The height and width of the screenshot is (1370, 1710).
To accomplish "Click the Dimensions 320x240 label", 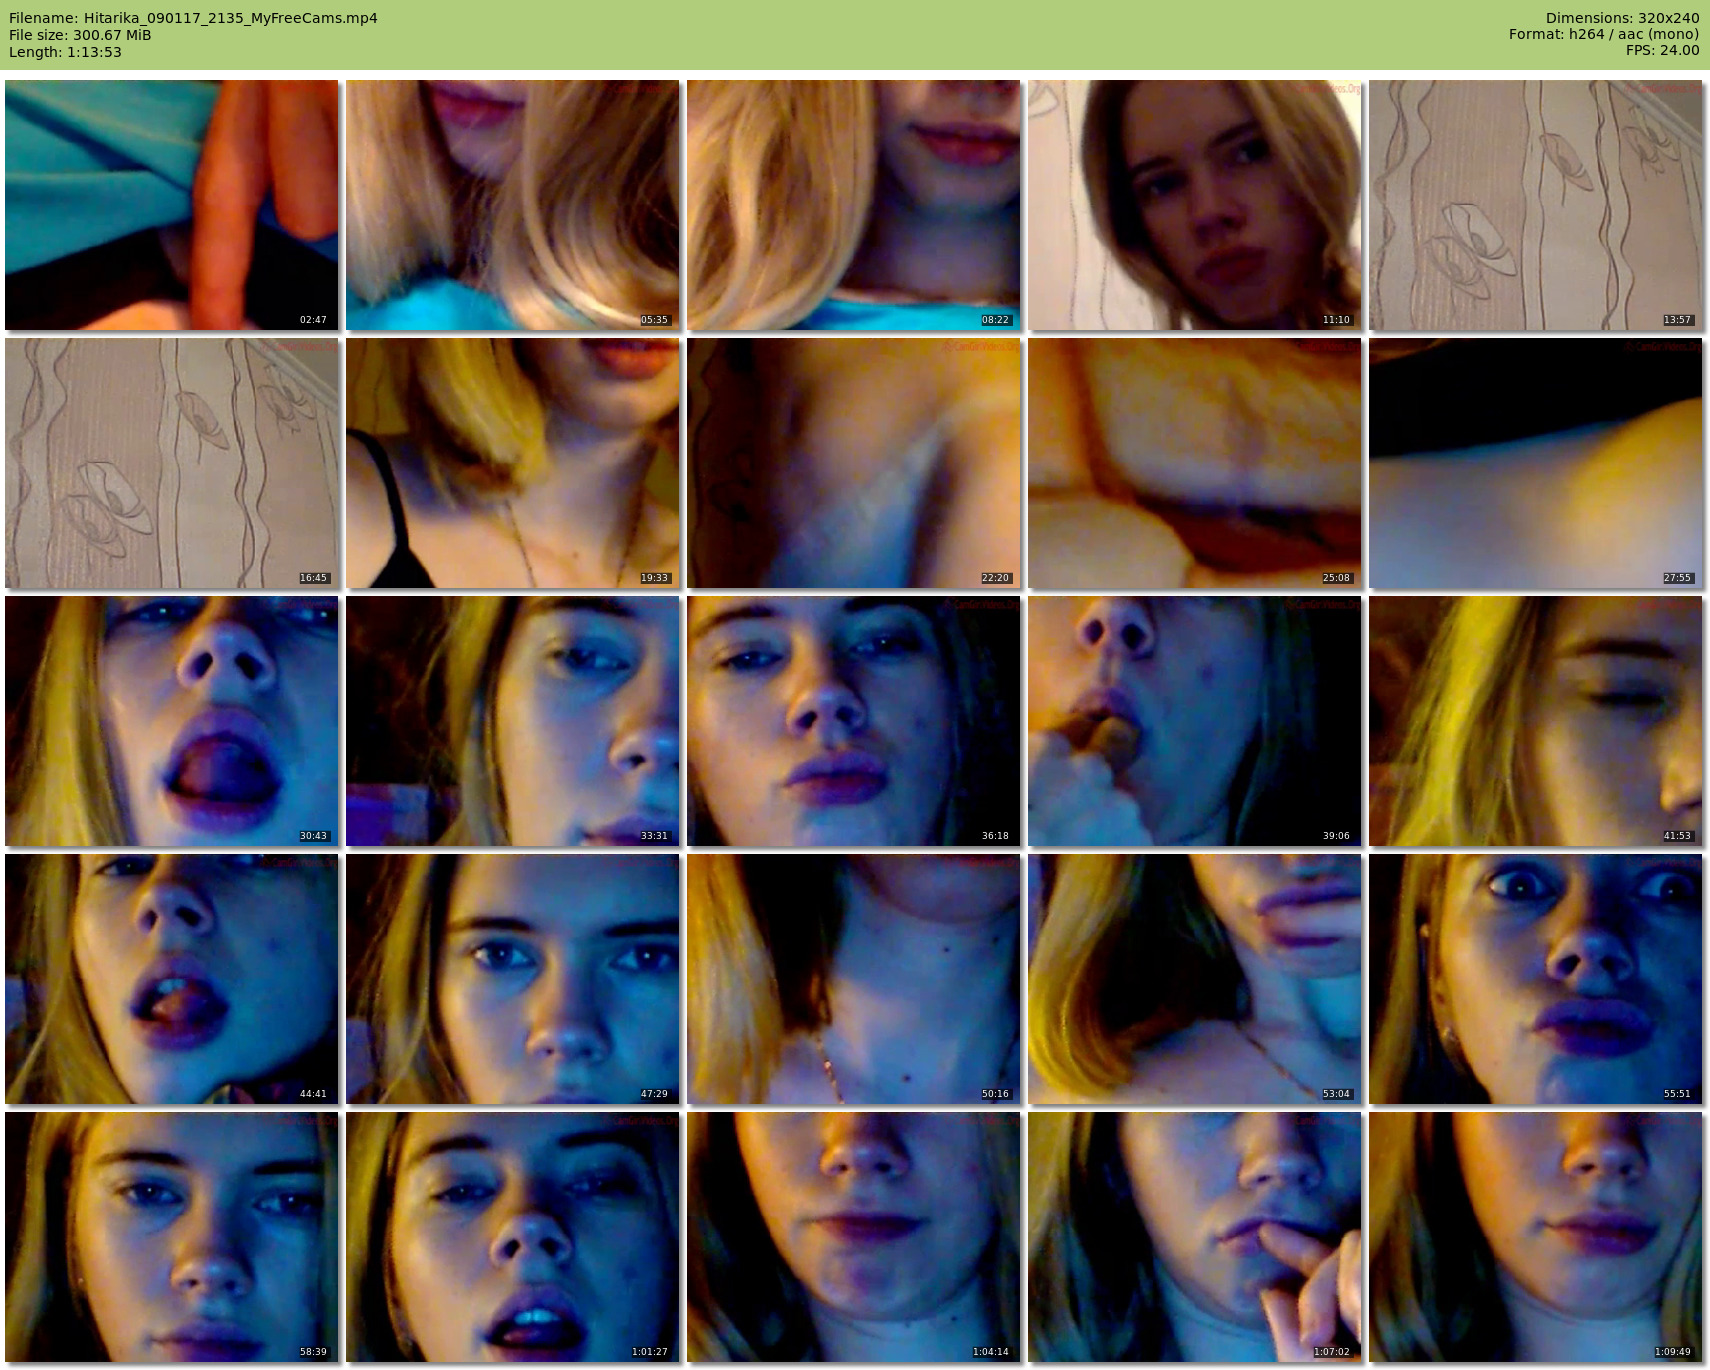I will click(1621, 18).
